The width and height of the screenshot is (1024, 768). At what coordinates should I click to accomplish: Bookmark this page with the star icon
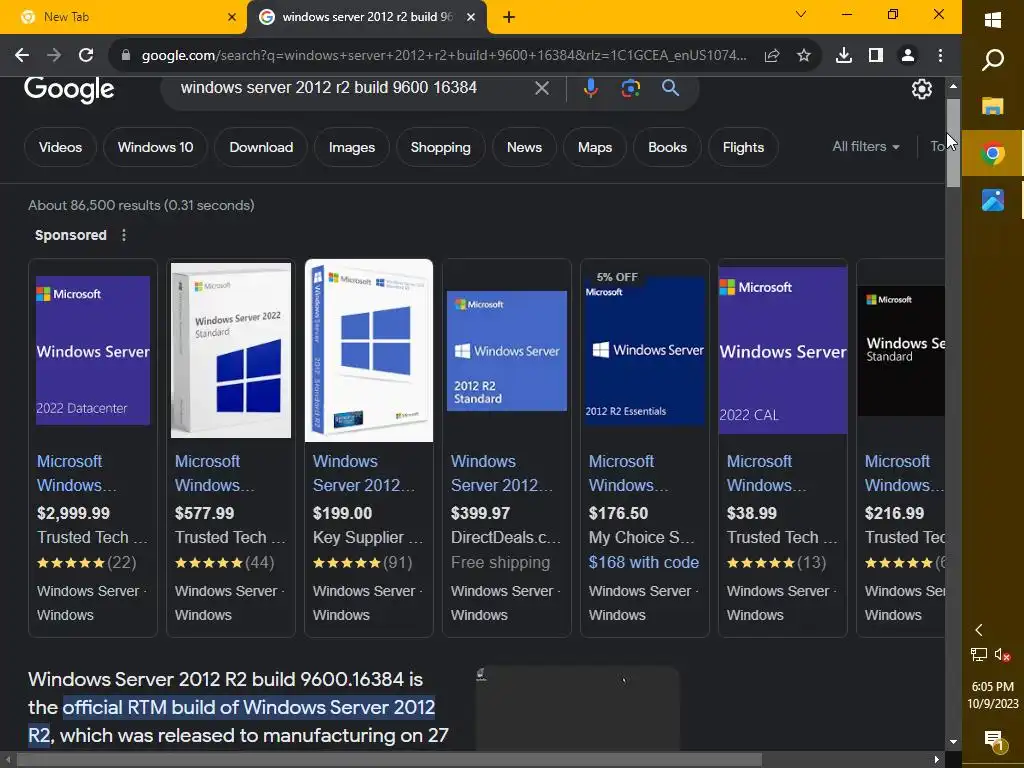point(804,56)
